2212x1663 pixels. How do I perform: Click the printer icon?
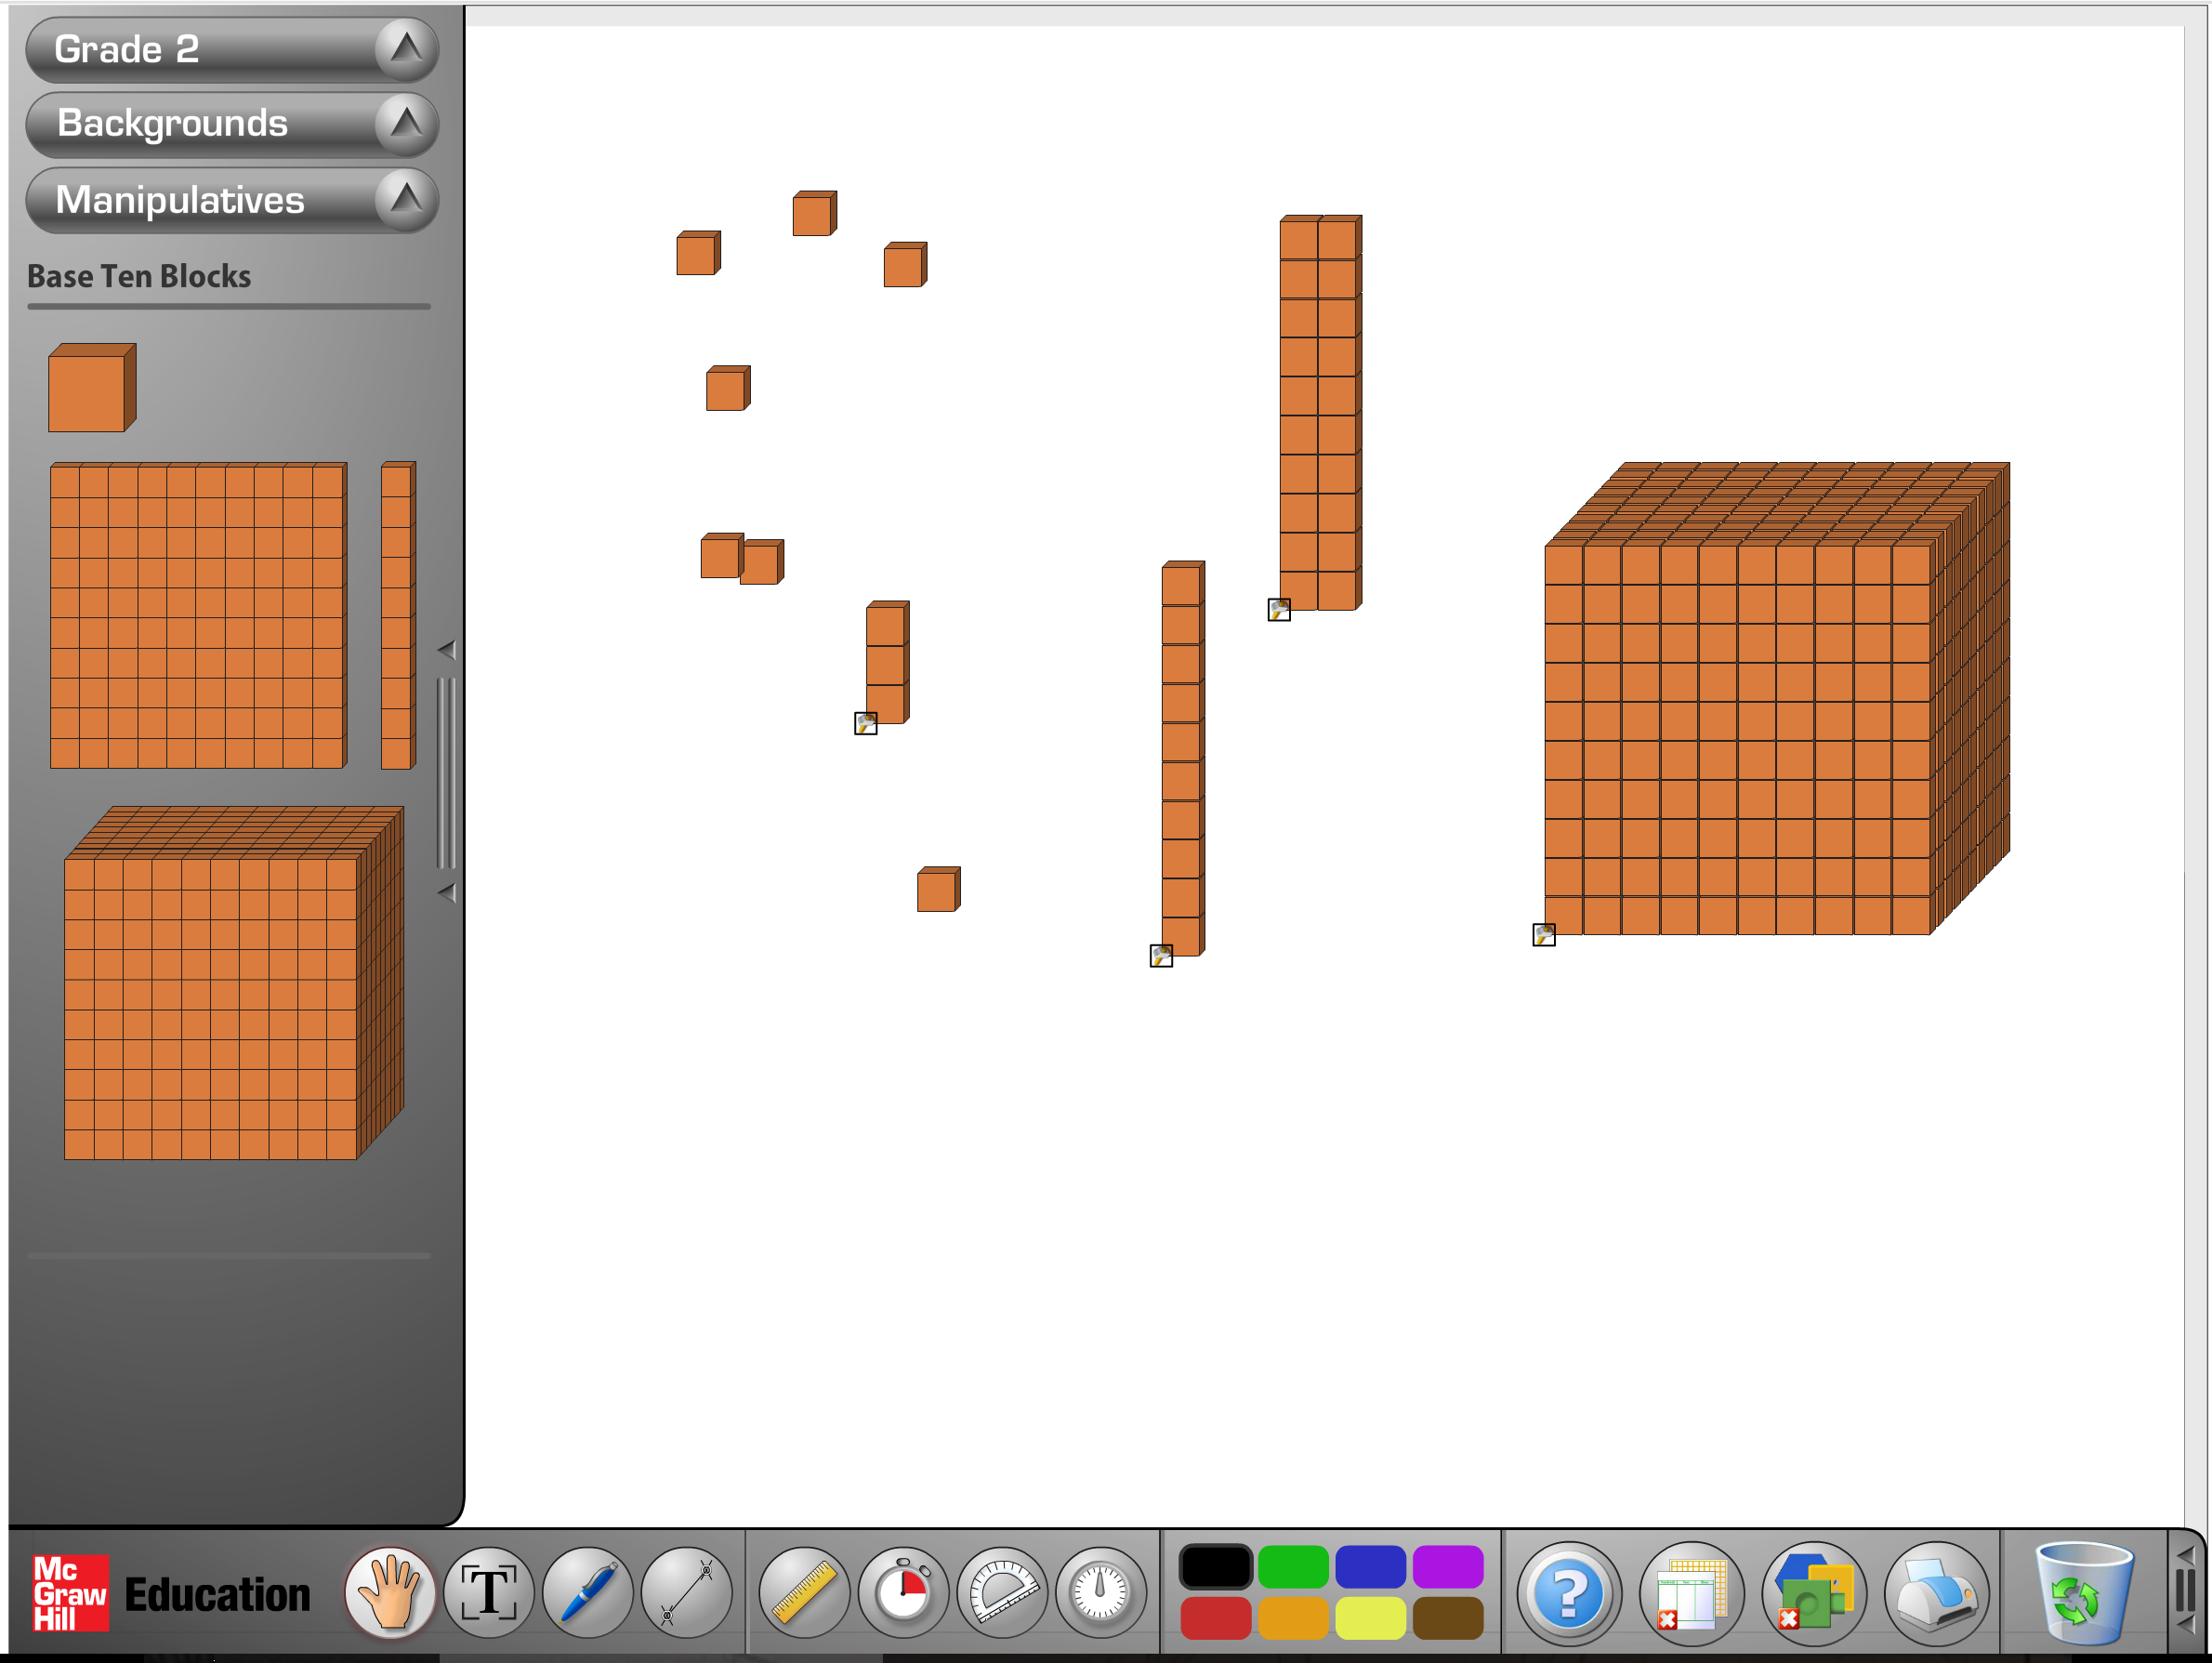point(1936,1593)
